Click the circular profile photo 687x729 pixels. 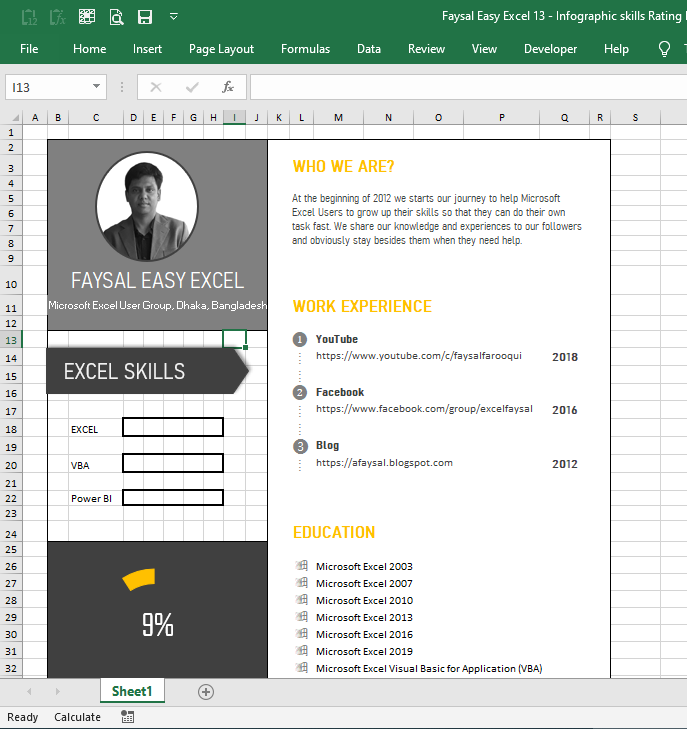pyautogui.click(x=147, y=206)
